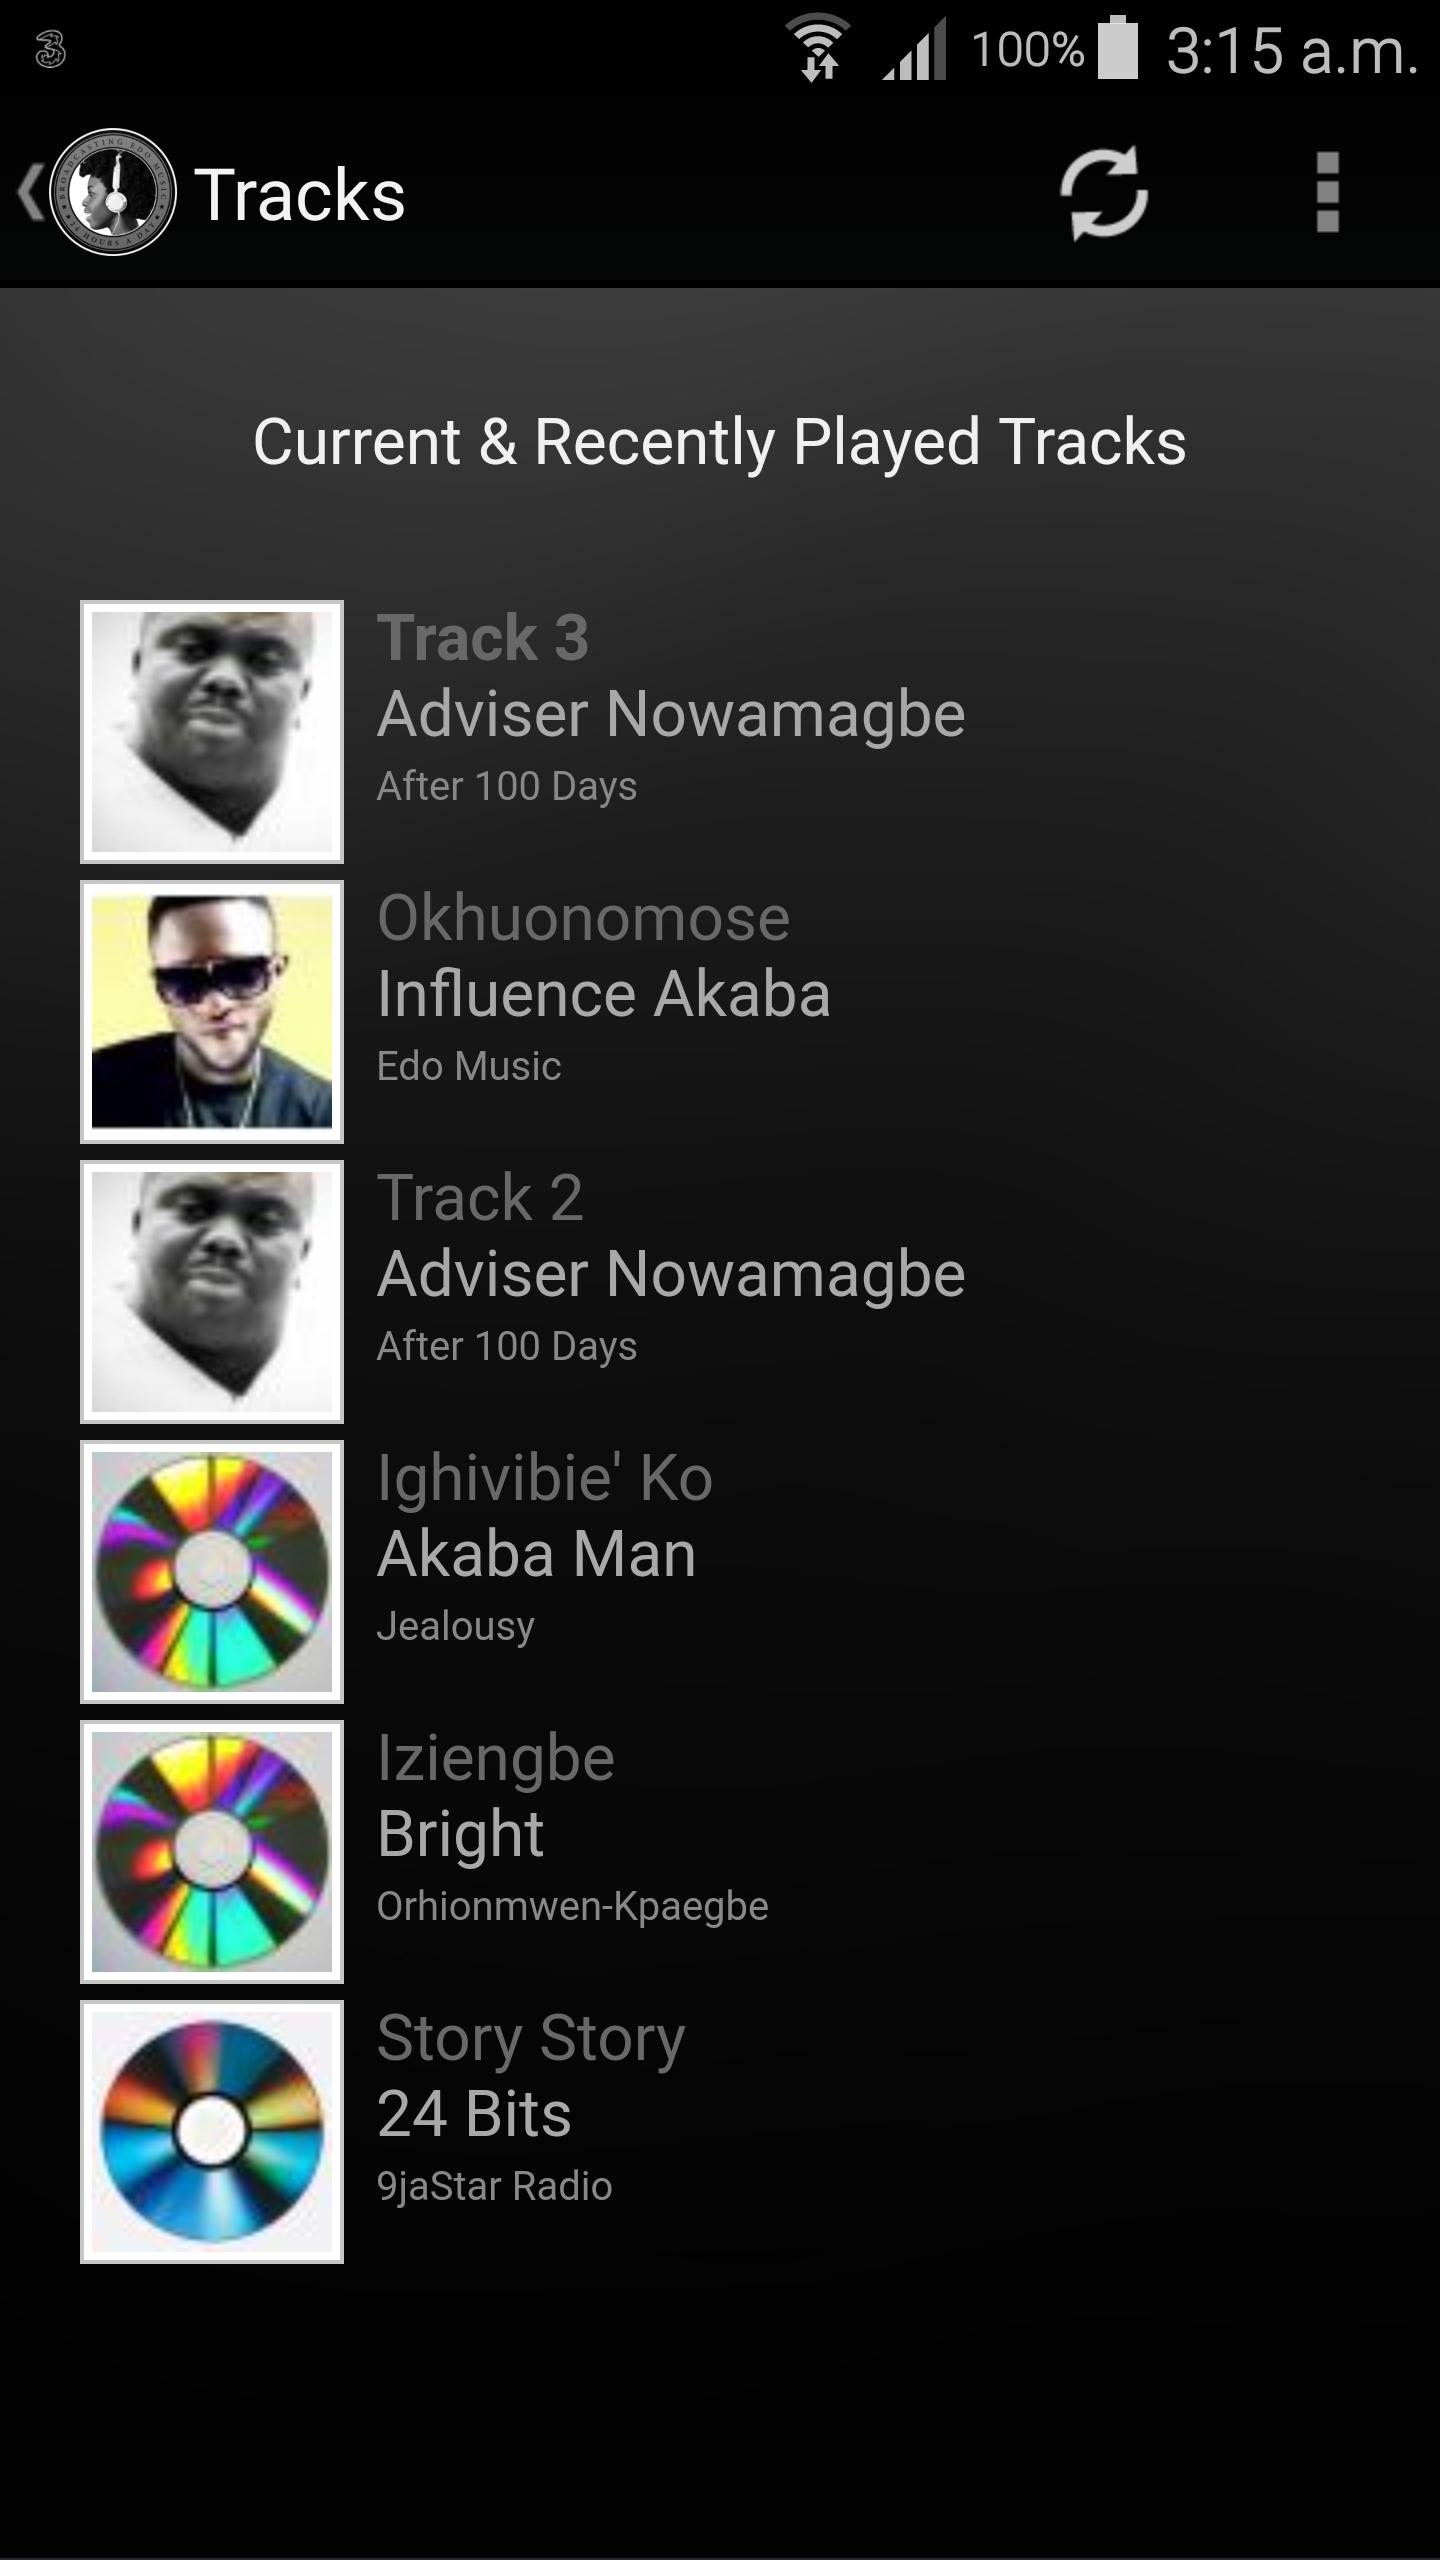Tap the Ighivibie' Ko CD icon
1440x2560 pixels.
pyautogui.click(x=212, y=1572)
